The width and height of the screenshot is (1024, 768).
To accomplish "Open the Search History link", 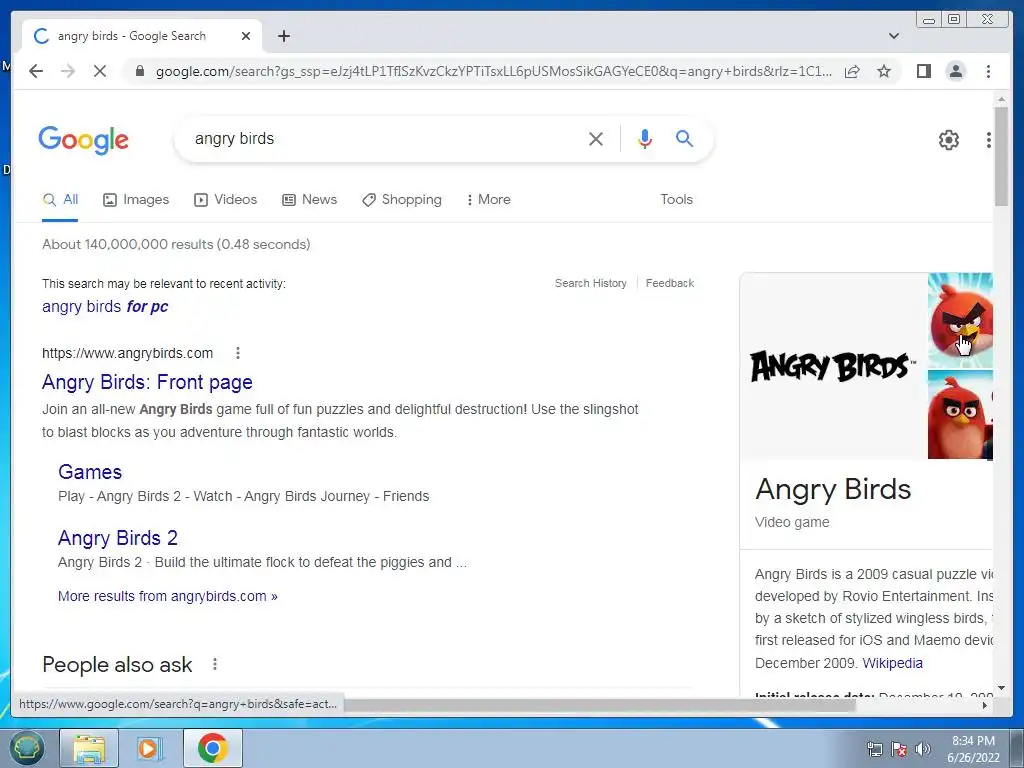I will (x=591, y=283).
